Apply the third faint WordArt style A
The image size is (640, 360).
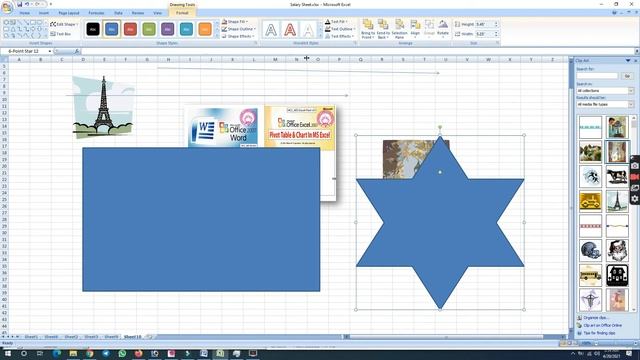click(x=309, y=29)
